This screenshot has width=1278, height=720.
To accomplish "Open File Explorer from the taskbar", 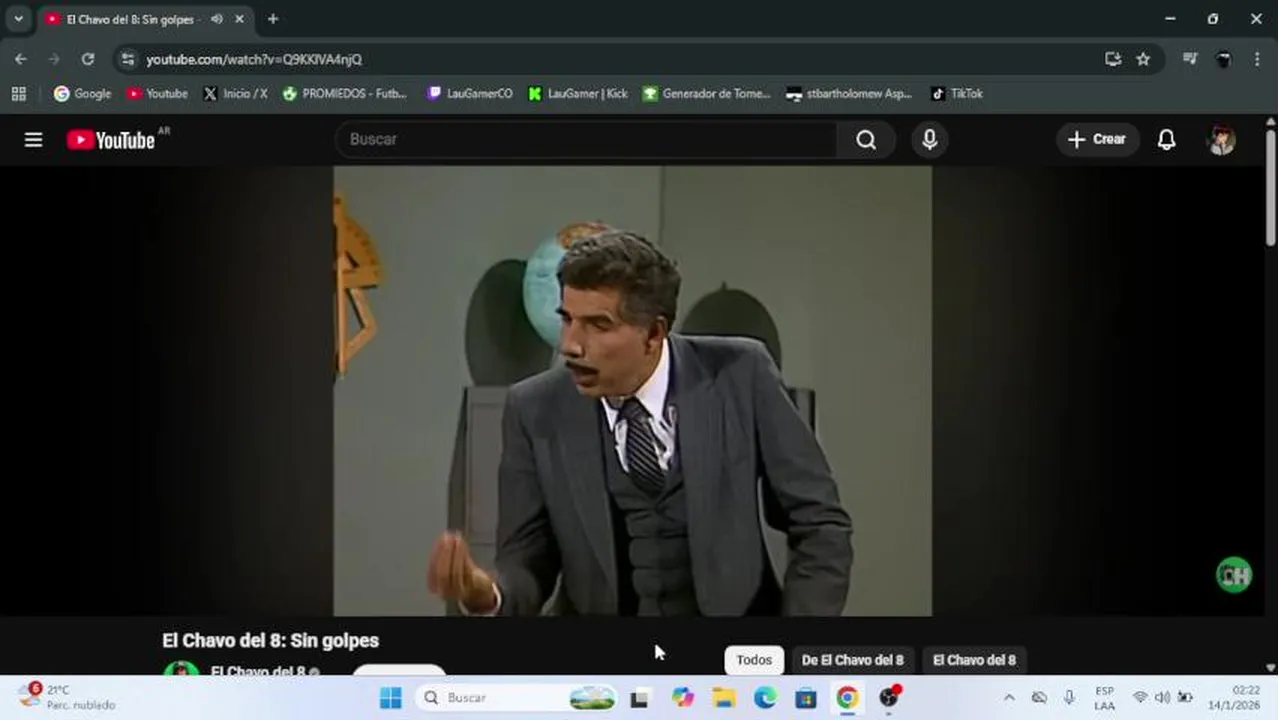I will pyautogui.click(x=724, y=698).
